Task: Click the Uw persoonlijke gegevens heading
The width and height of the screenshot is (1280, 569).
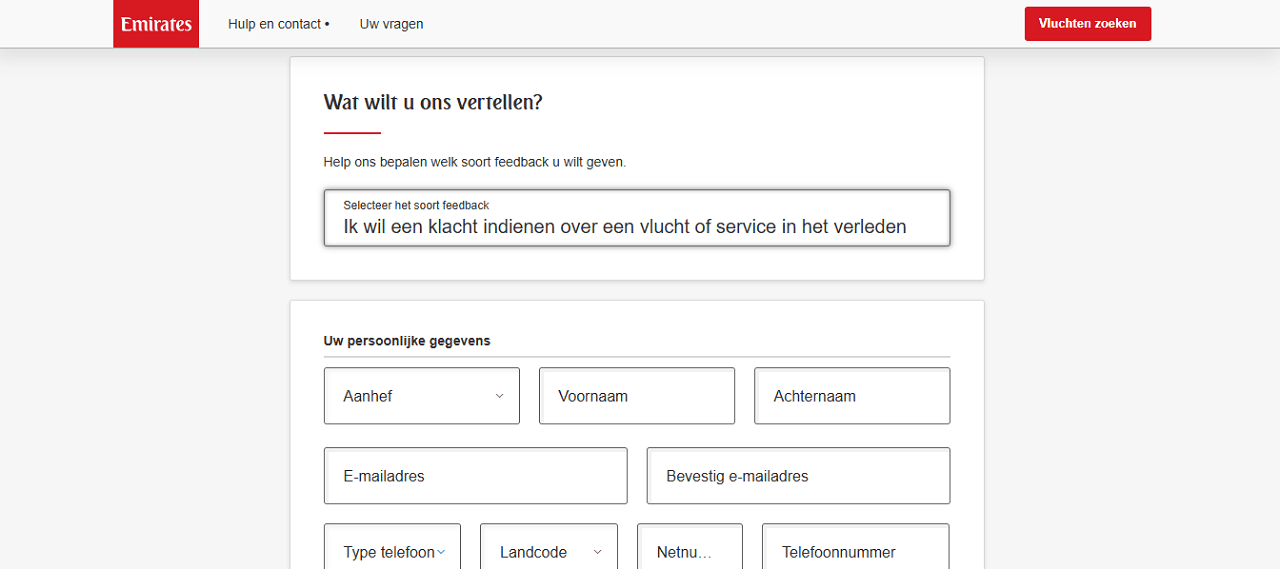Action: tap(407, 341)
